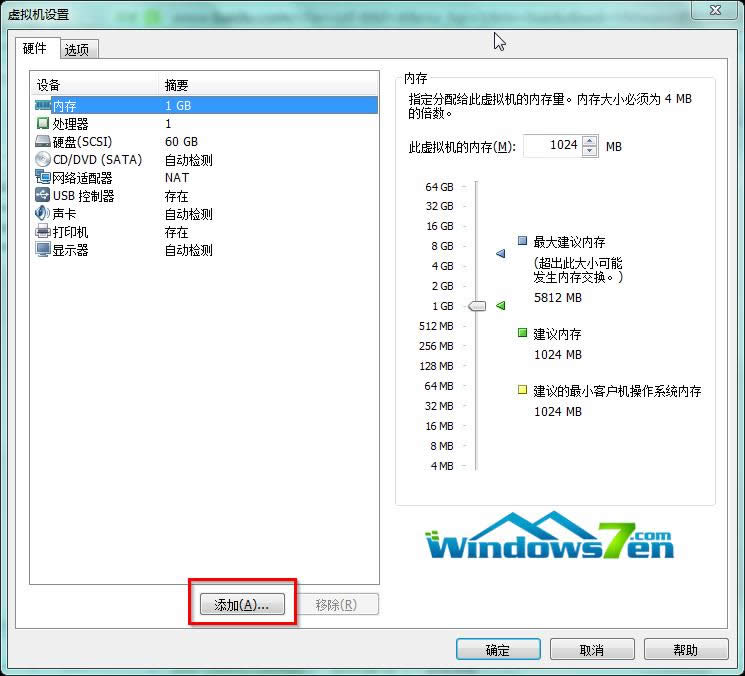Decrease memory with the down spinner arrow
The image size is (745, 676).
tap(590, 151)
